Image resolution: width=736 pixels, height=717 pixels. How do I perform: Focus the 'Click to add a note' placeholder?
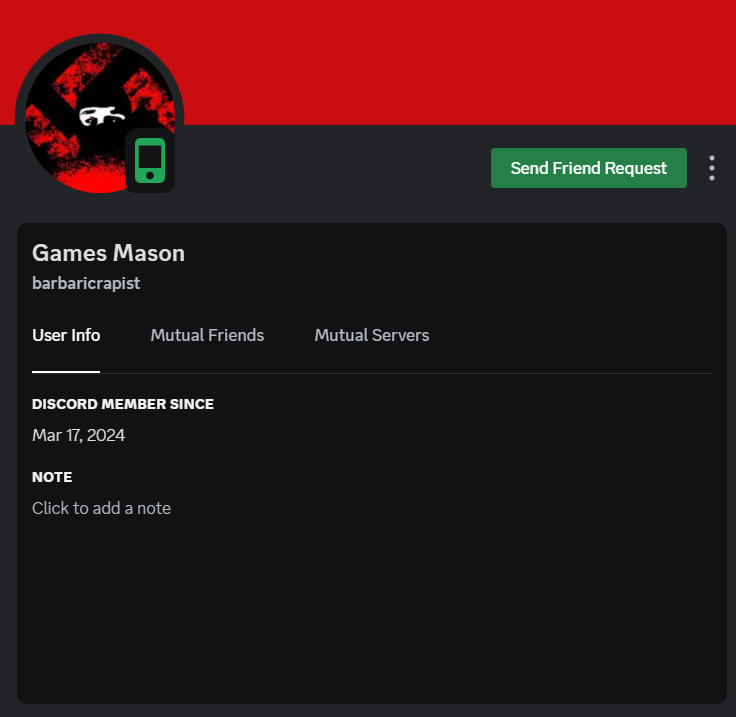pos(101,508)
